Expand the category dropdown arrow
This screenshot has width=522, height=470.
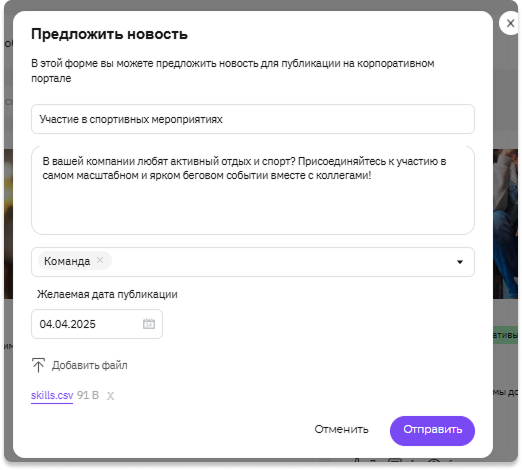pyautogui.click(x=460, y=262)
